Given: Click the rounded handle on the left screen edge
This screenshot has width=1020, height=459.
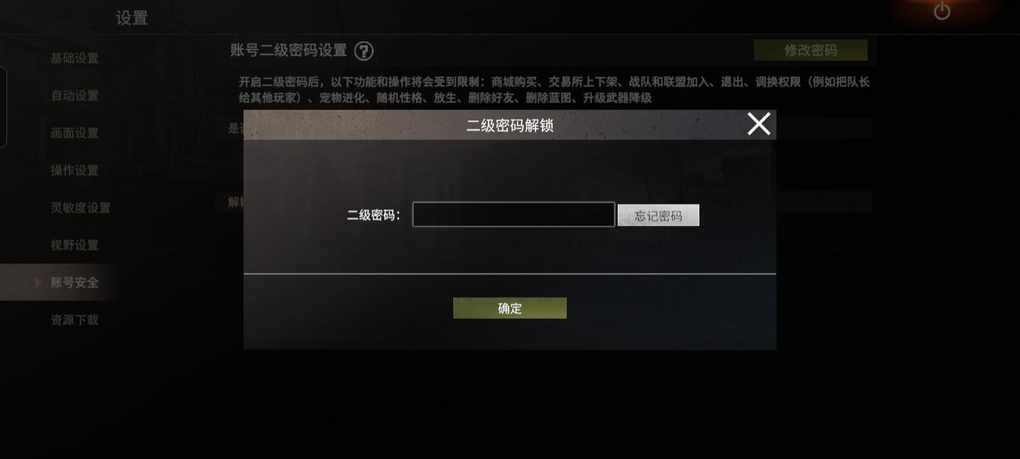Looking at the screenshot, I should 3,107.
